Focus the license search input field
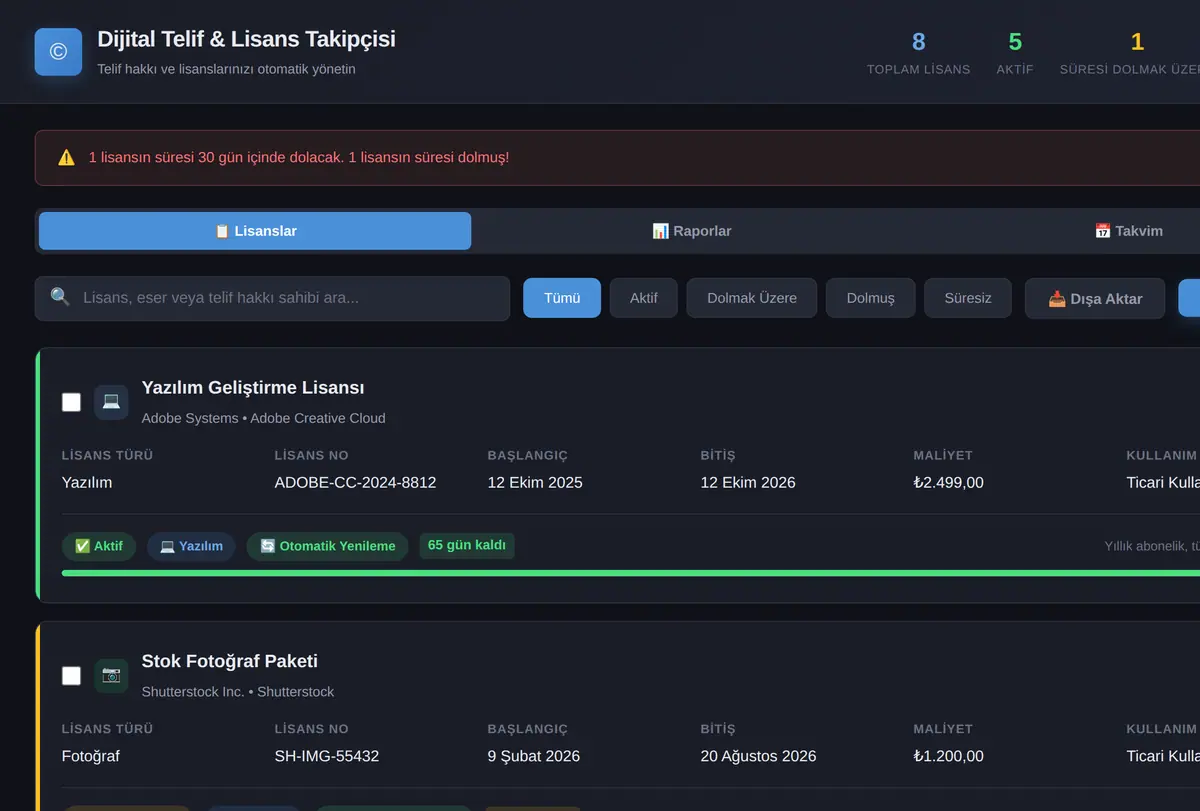Screen dimensions: 1200x811 tap(272, 298)
